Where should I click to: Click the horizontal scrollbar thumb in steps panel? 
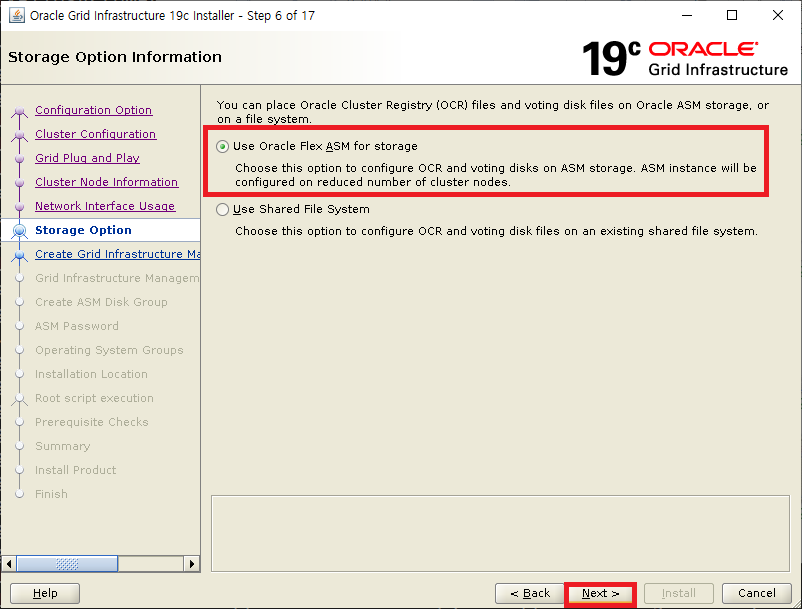point(67,564)
